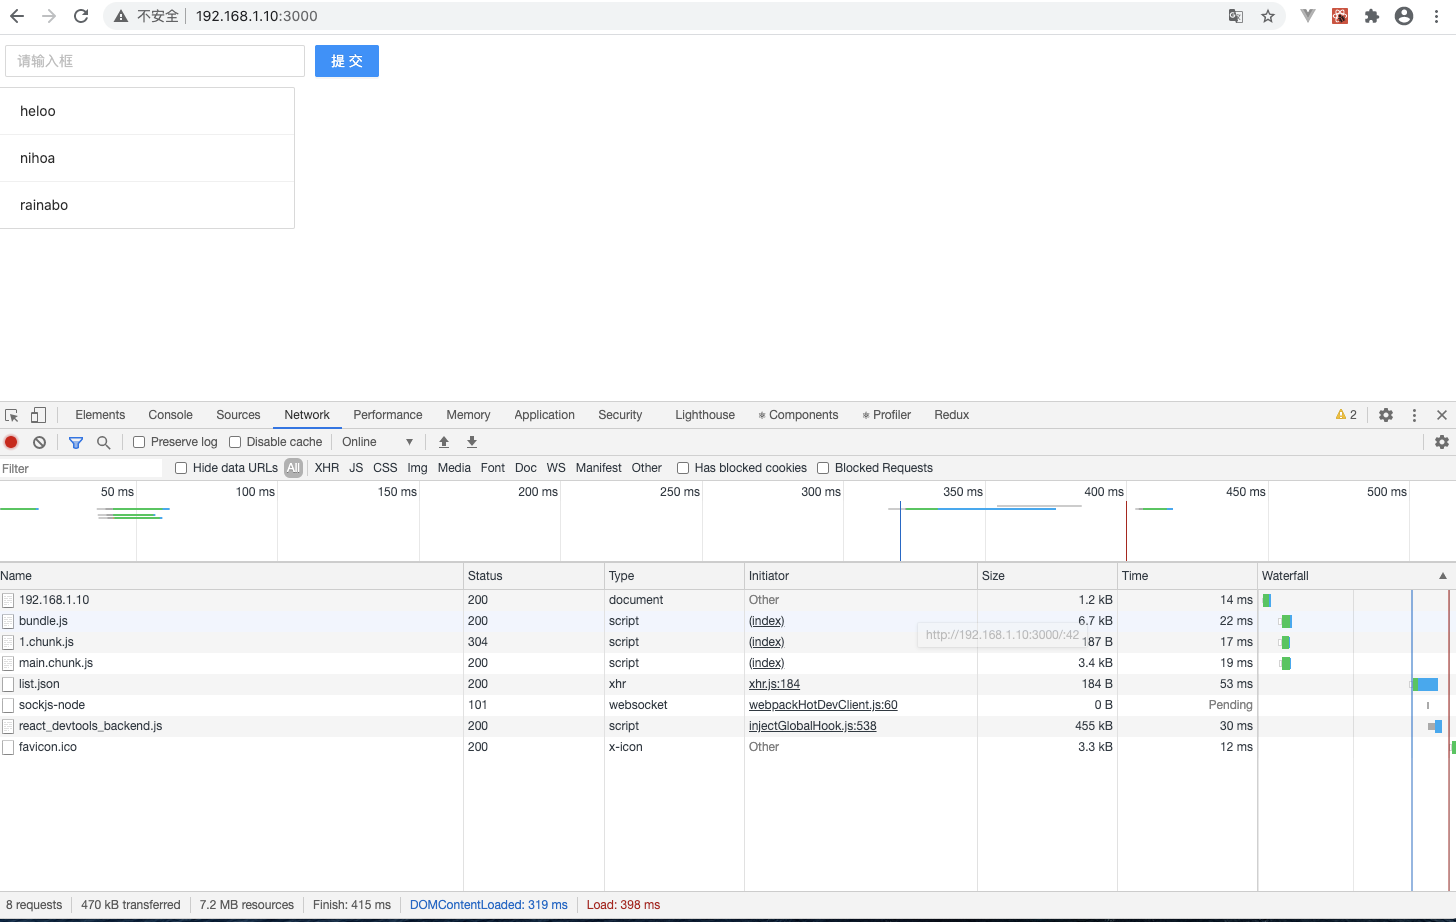Open the (index) initiator of bundle.js
The height and width of the screenshot is (922, 1456).
click(766, 621)
